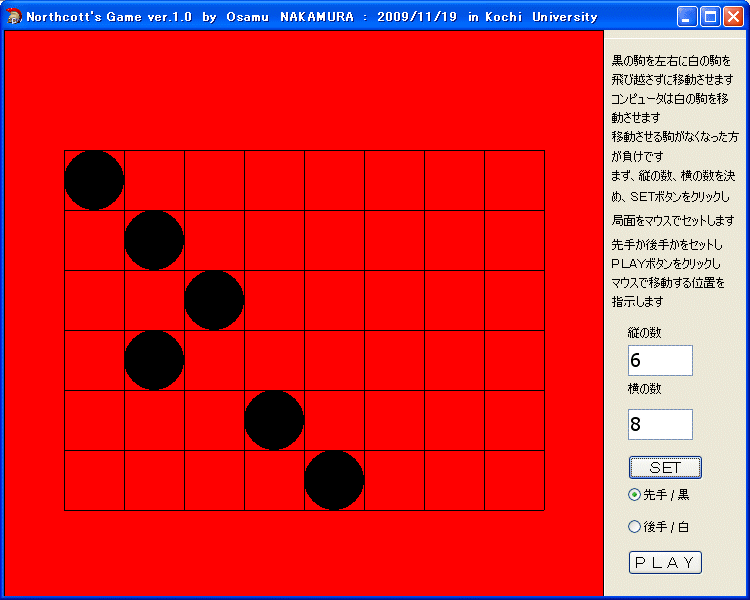This screenshot has width=750, height=600.
Task: Minimize the Northcott's Game window
Action: [x=687, y=17]
